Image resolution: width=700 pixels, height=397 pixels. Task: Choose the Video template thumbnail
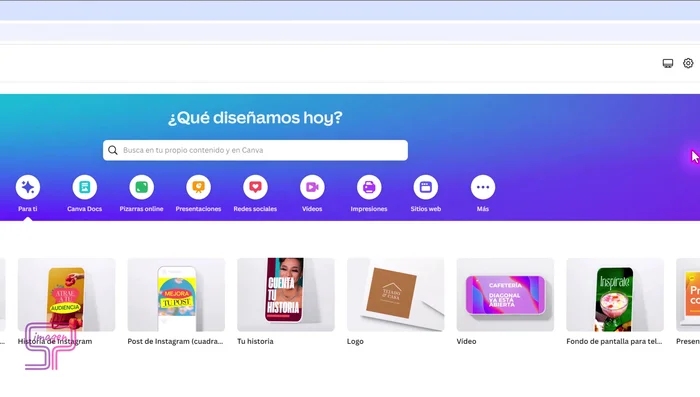505,294
